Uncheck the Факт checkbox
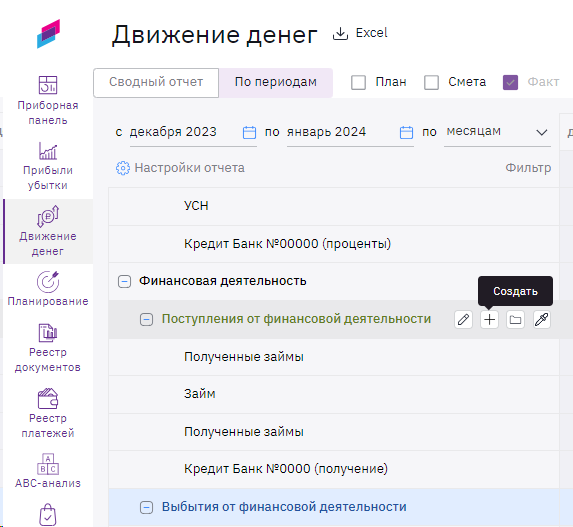This screenshot has height=527, width=573. tap(511, 82)
